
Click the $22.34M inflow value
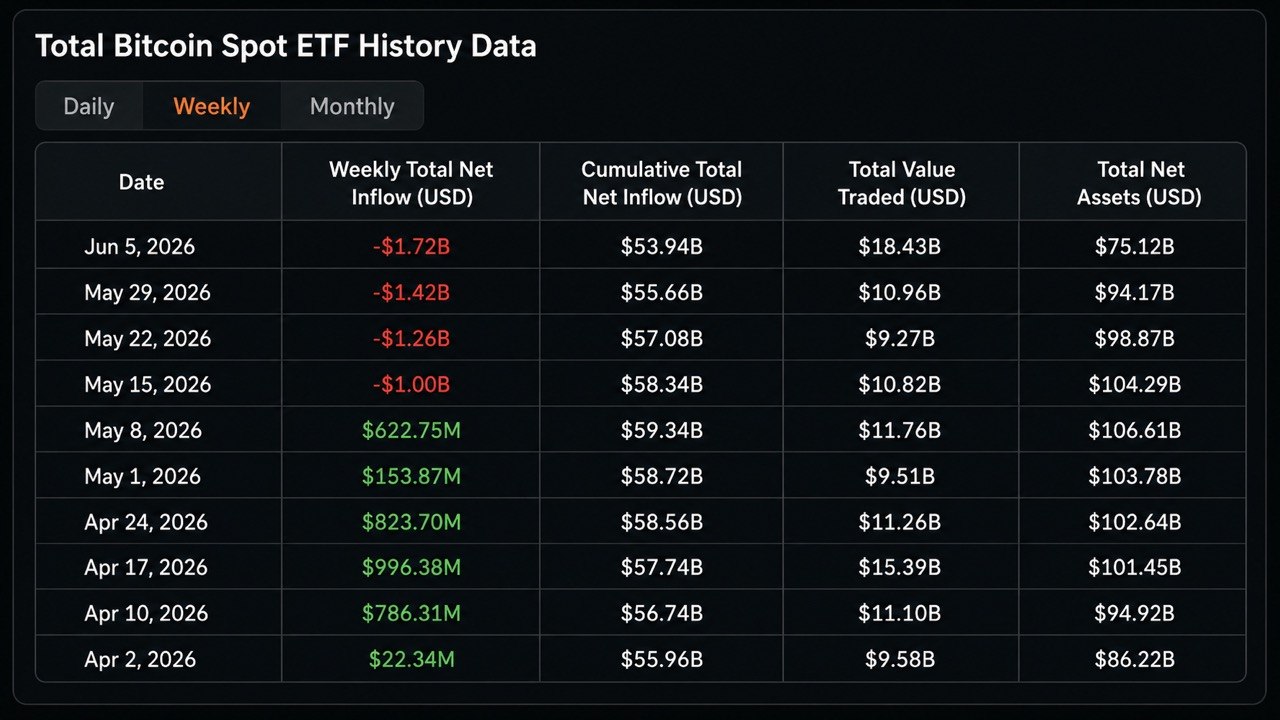[411, 659]
